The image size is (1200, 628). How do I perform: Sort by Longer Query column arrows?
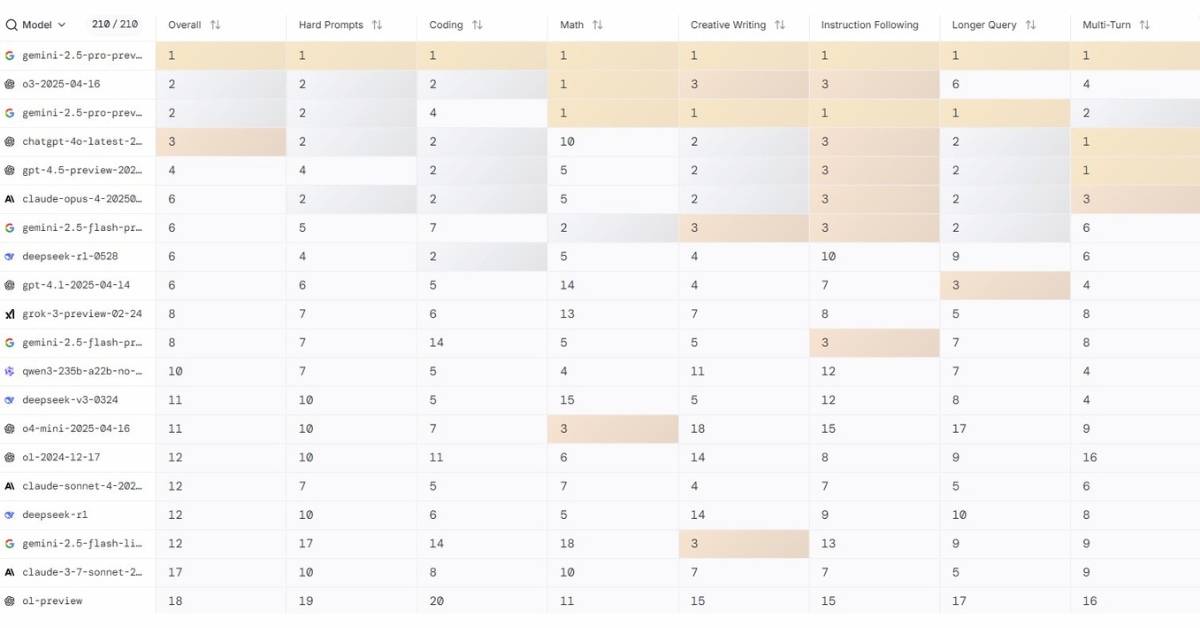1030,25
